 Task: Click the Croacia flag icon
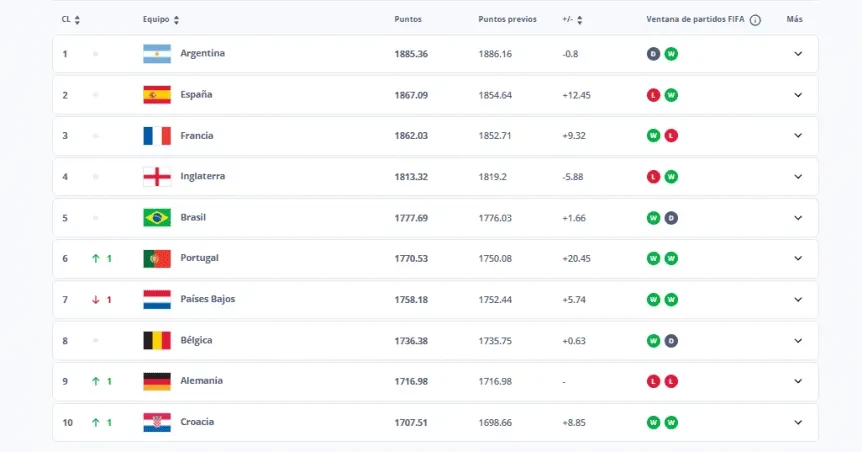coord(157,422)
